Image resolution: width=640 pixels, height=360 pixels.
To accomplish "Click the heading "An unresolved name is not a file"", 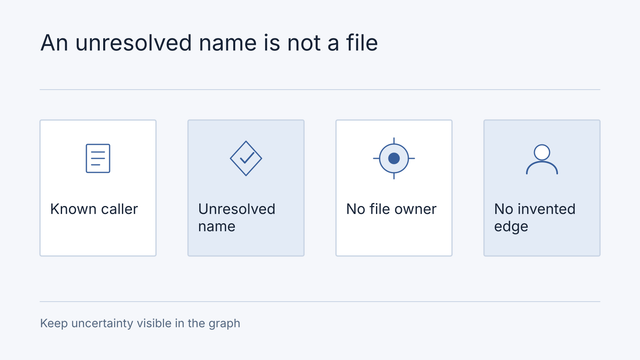I will point(209,43).
